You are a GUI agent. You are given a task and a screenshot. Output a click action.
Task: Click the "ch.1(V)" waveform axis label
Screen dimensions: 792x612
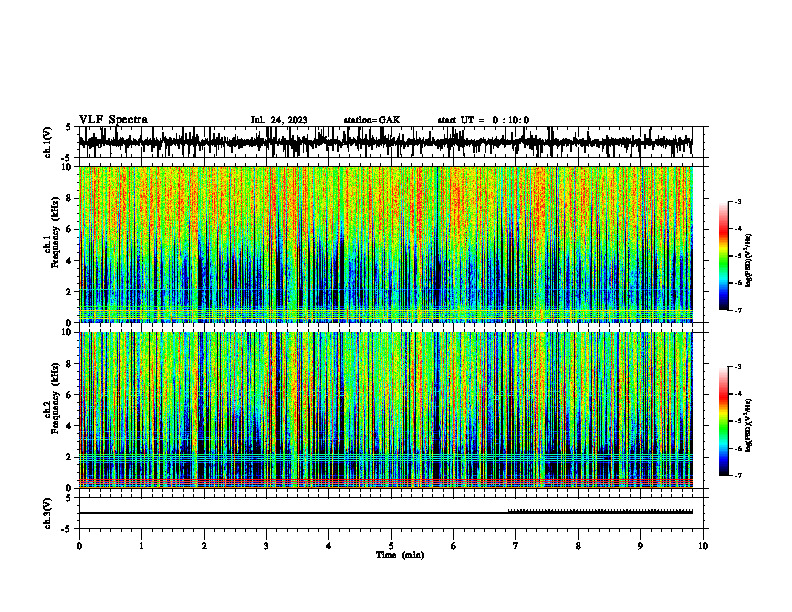click(x=48, y=142)
